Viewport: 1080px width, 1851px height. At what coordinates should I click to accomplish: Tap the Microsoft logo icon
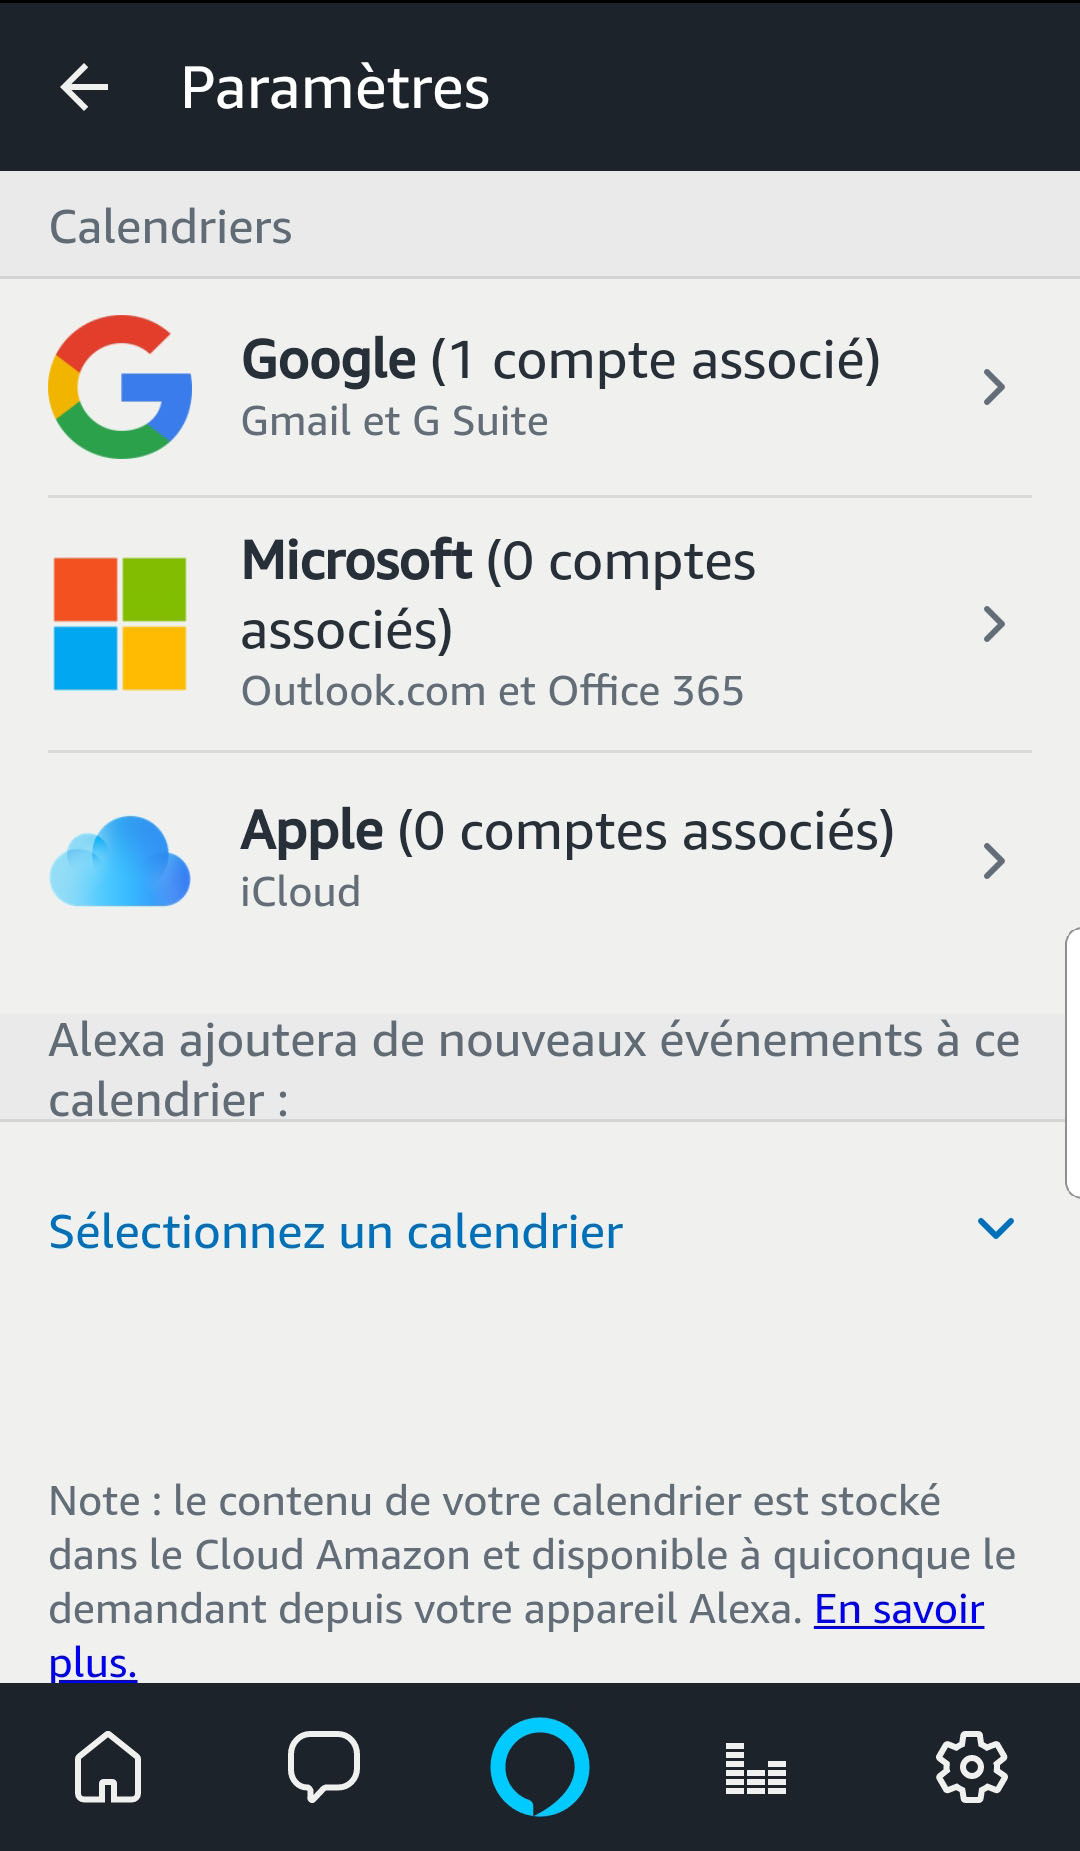pyautogui.click(x=120, y=624)
